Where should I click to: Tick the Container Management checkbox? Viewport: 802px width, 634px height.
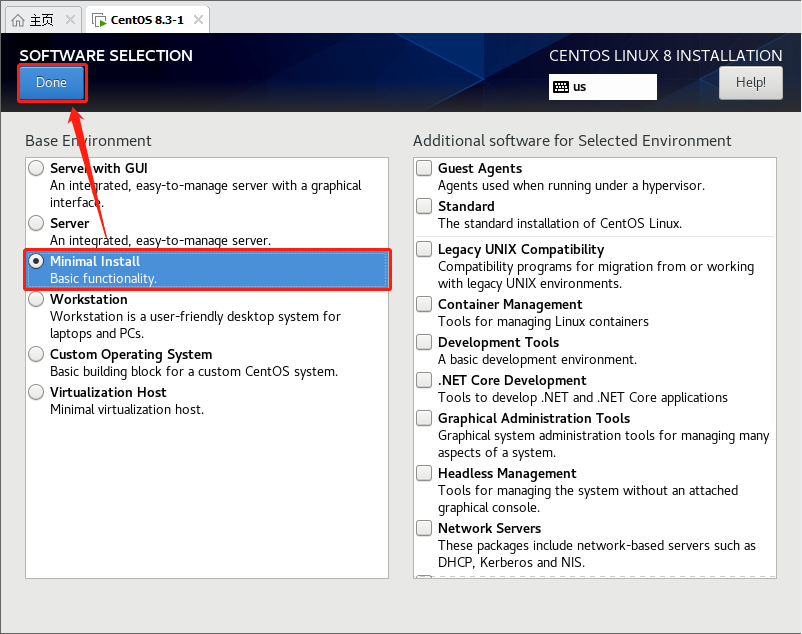pos(424,304)
